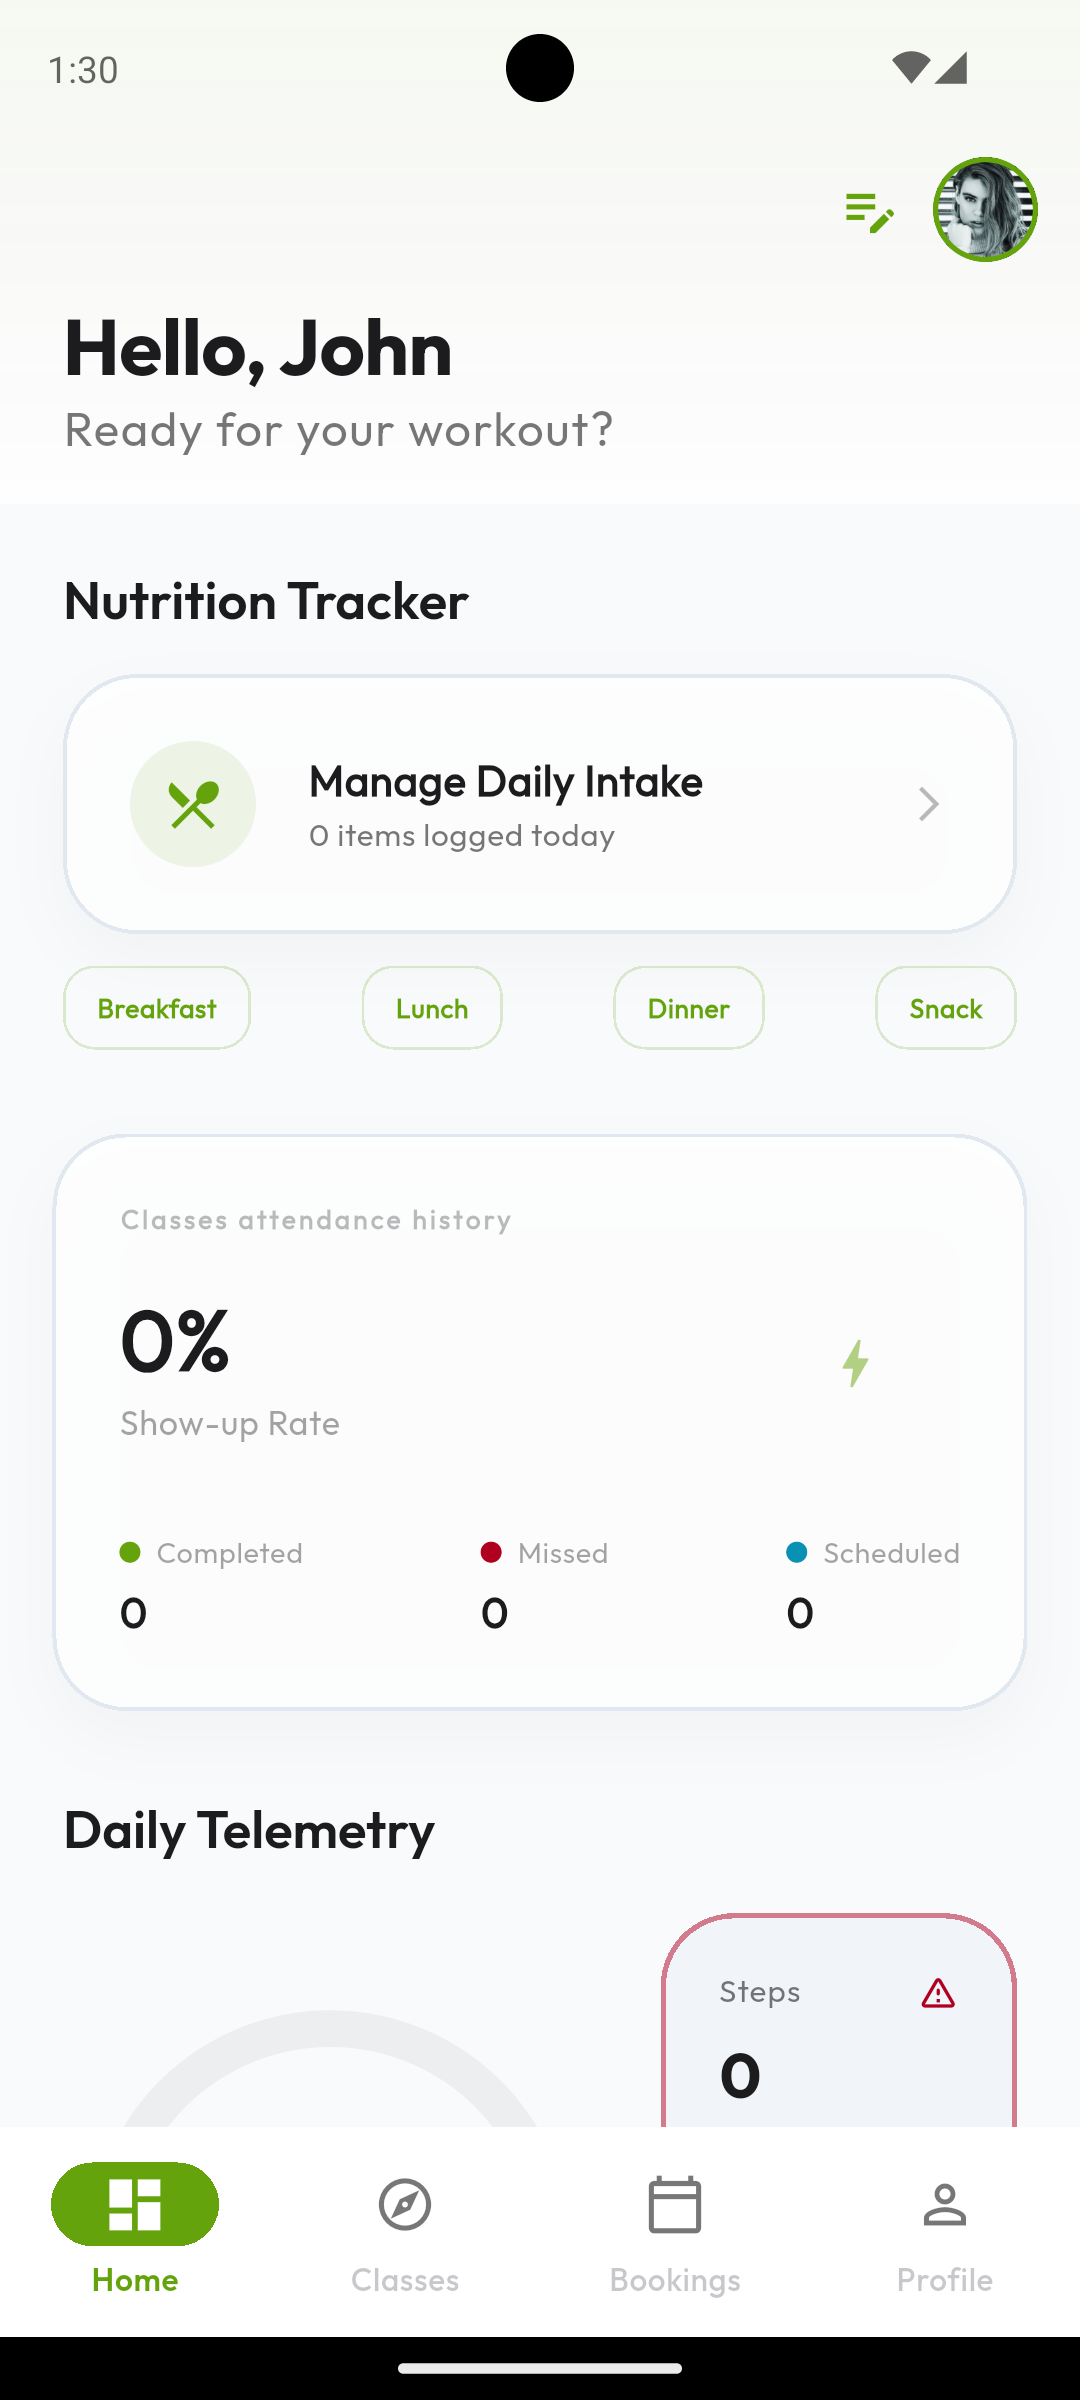Tap the edit list icon near avatar
This screenshot has width=1080, height=2400.
[868, 212]
